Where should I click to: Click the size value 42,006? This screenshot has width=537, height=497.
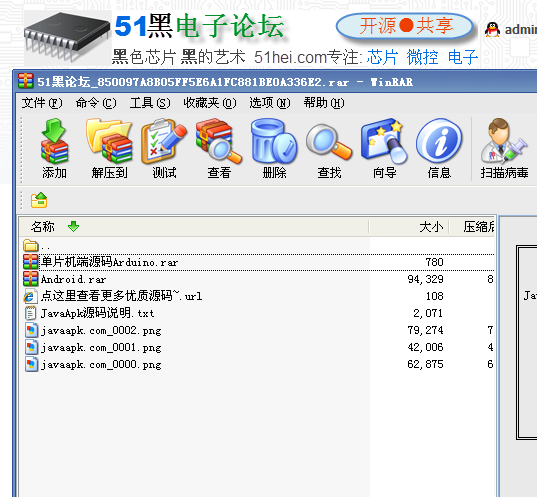point(425,347)
